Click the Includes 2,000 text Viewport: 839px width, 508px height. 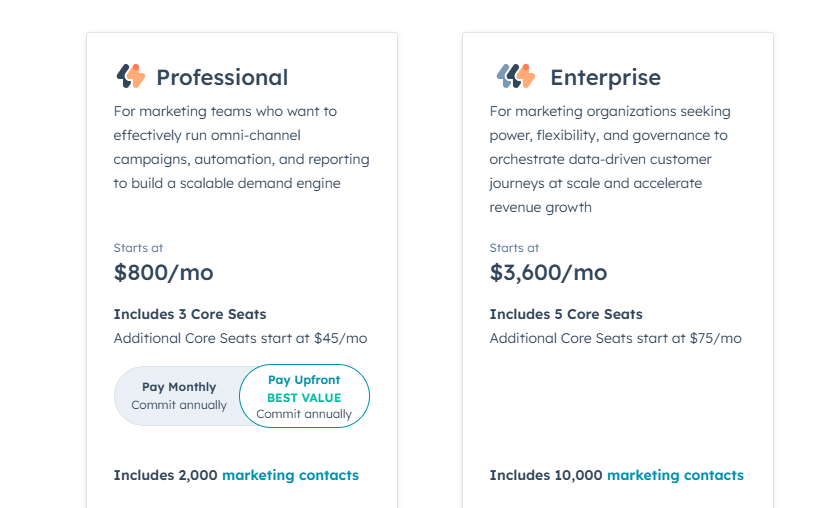(x=166, y=475)
